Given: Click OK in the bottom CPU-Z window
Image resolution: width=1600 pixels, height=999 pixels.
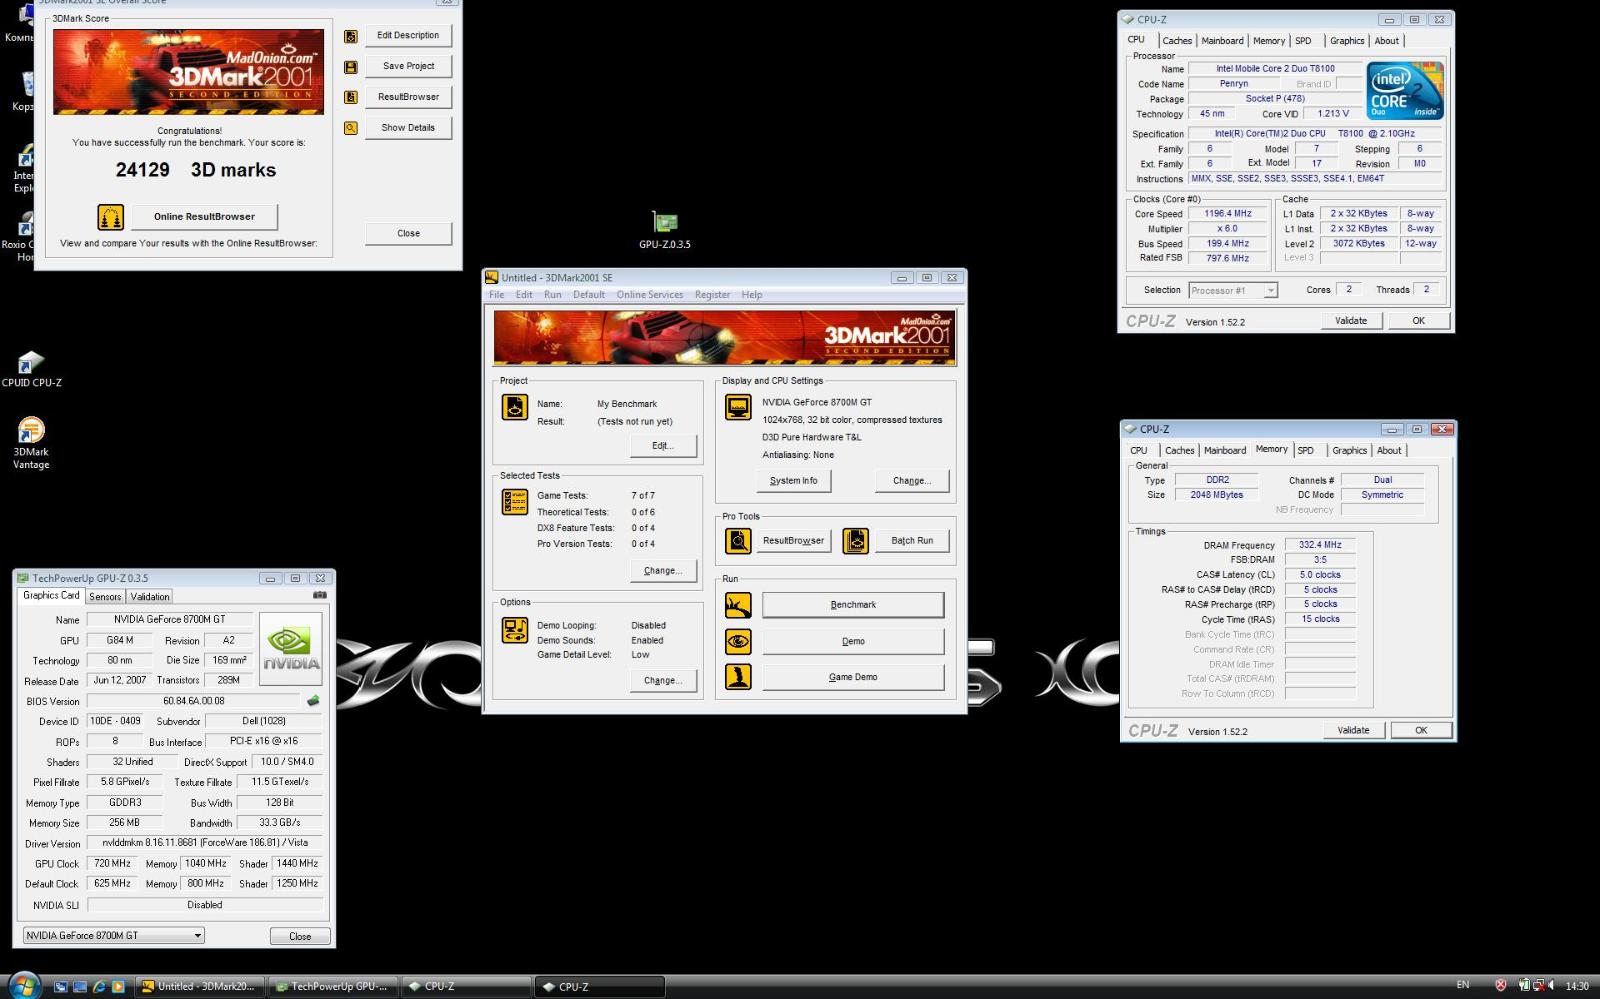Looking at the screenshot, I should 1421,731.
